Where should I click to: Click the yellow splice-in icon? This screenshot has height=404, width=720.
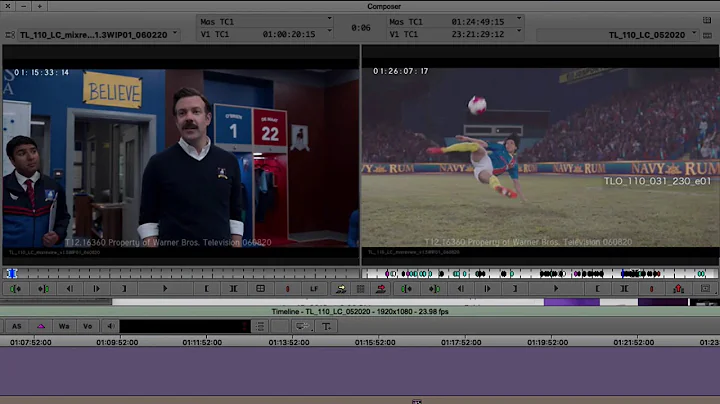[341, 289]
